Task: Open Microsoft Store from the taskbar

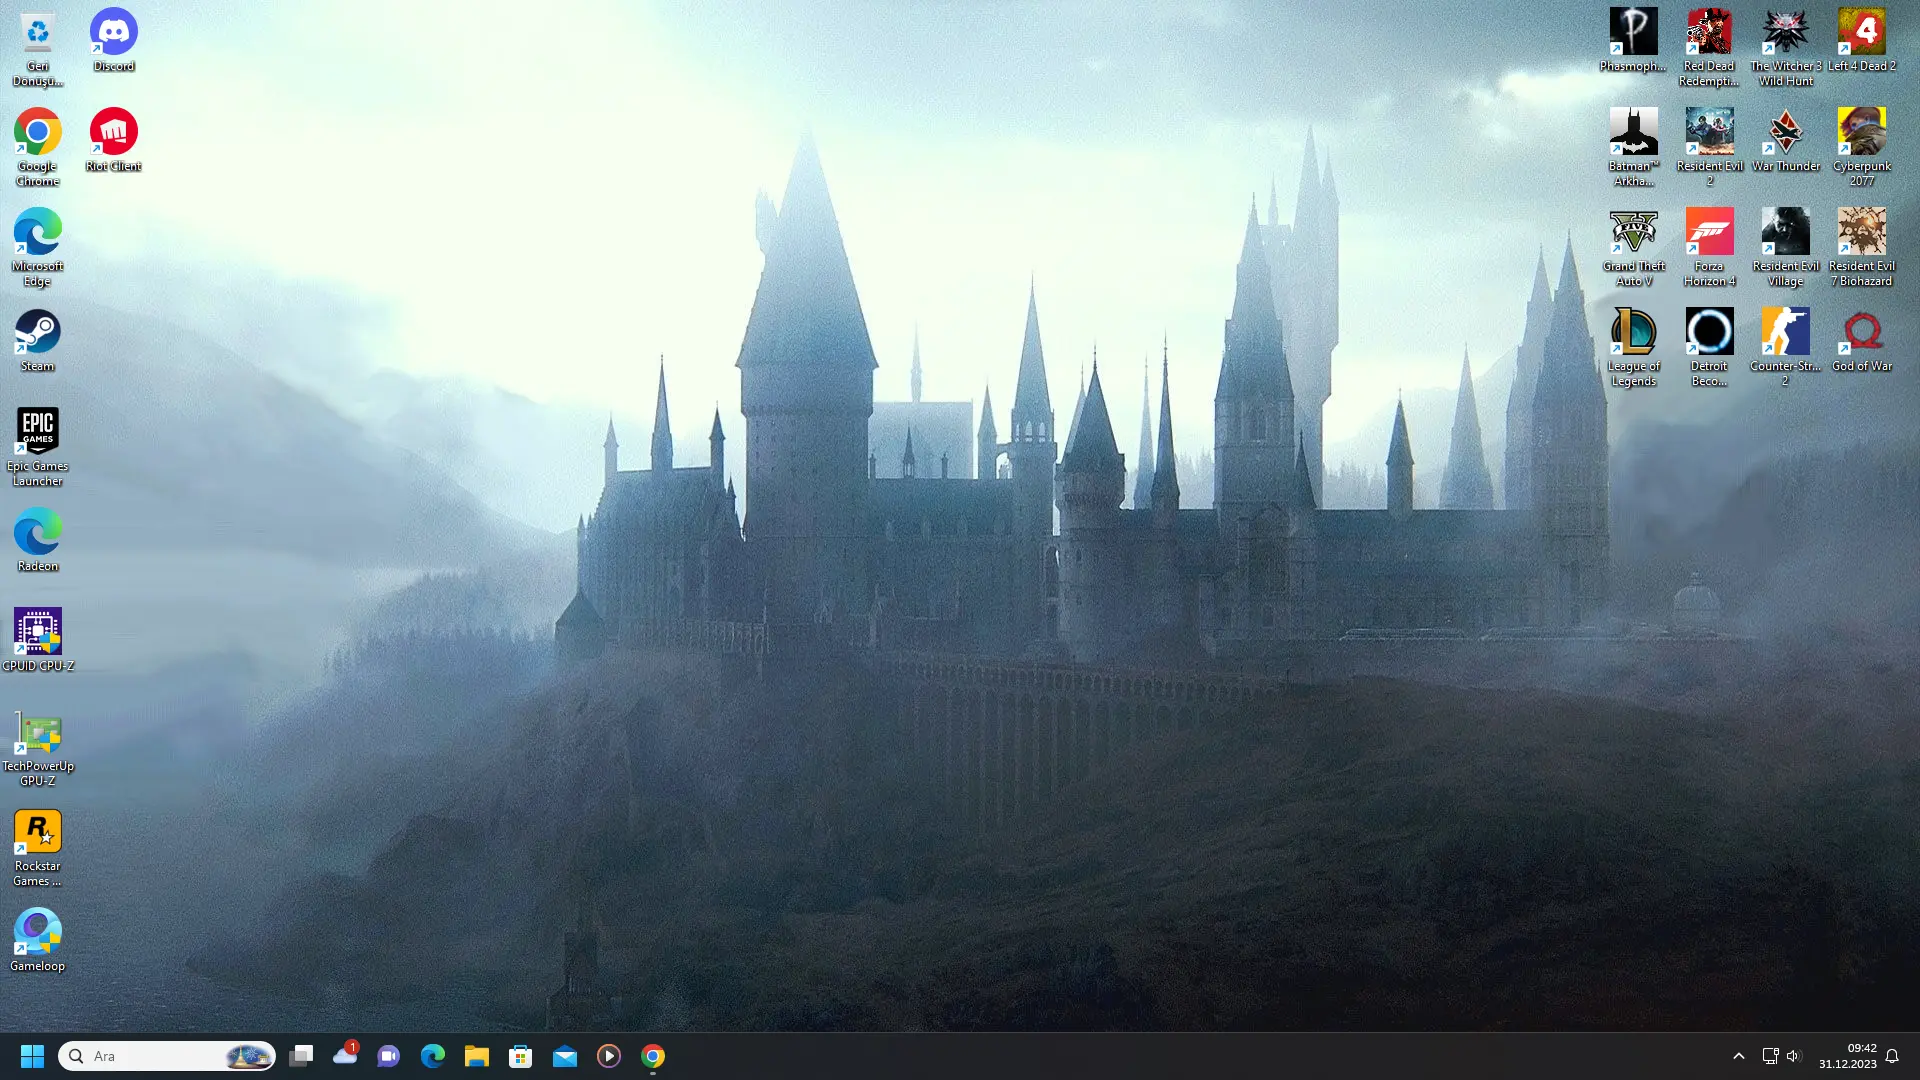Action: pyautogui.click(x=521, y=1056)
